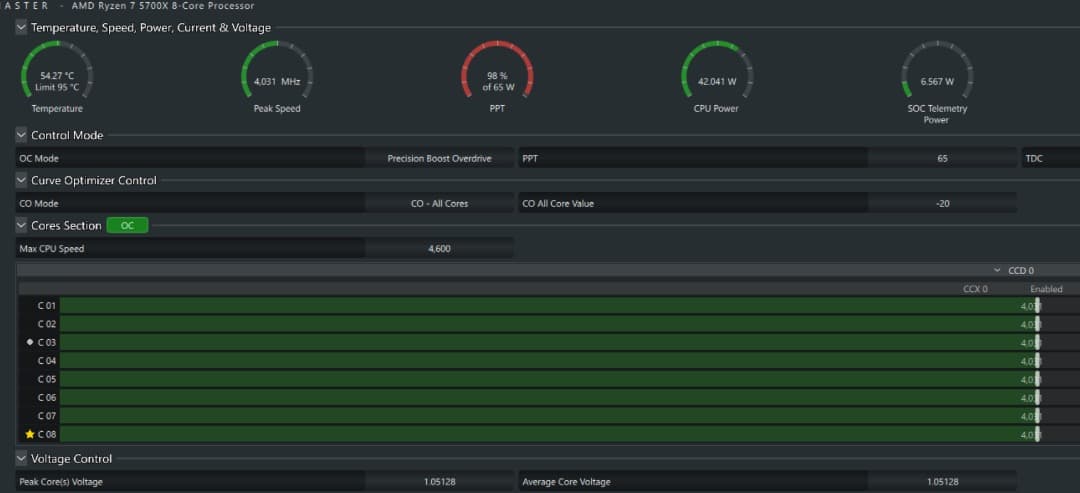Click the CCX 0 label
Viewport: 1080px width, 493px height.
pos(975,289)
